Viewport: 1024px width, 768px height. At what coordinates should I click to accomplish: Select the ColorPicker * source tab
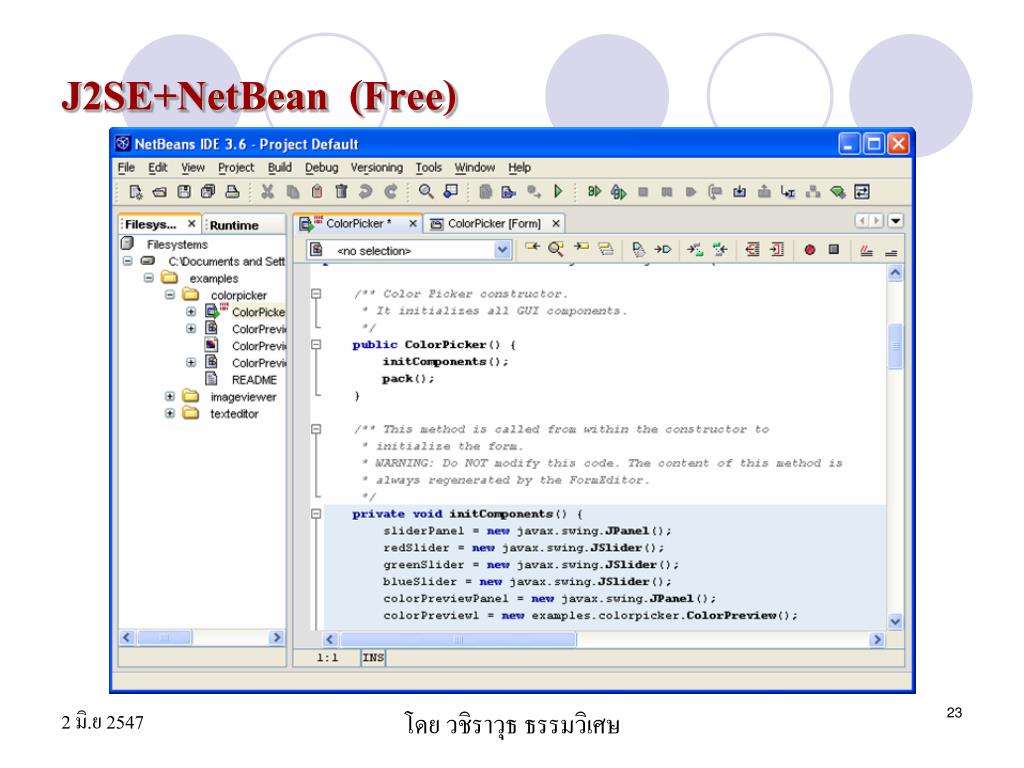click(x=359, y=223)
